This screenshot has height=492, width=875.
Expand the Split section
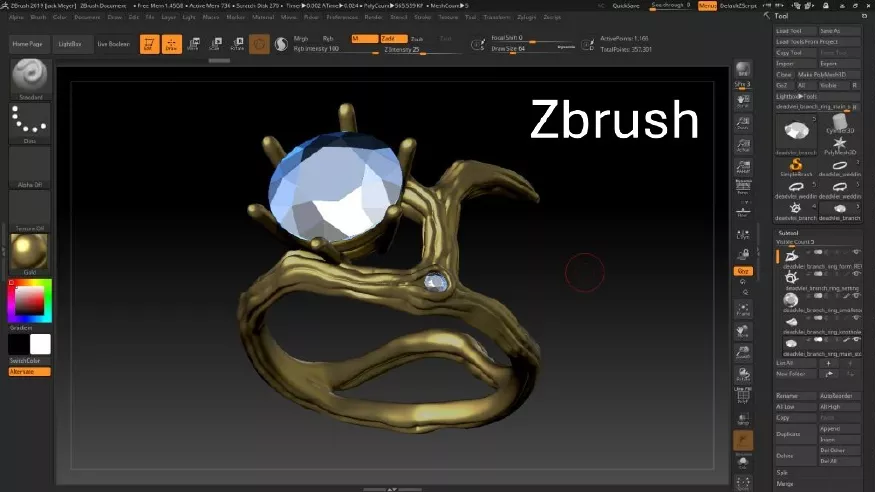[782, 472]
